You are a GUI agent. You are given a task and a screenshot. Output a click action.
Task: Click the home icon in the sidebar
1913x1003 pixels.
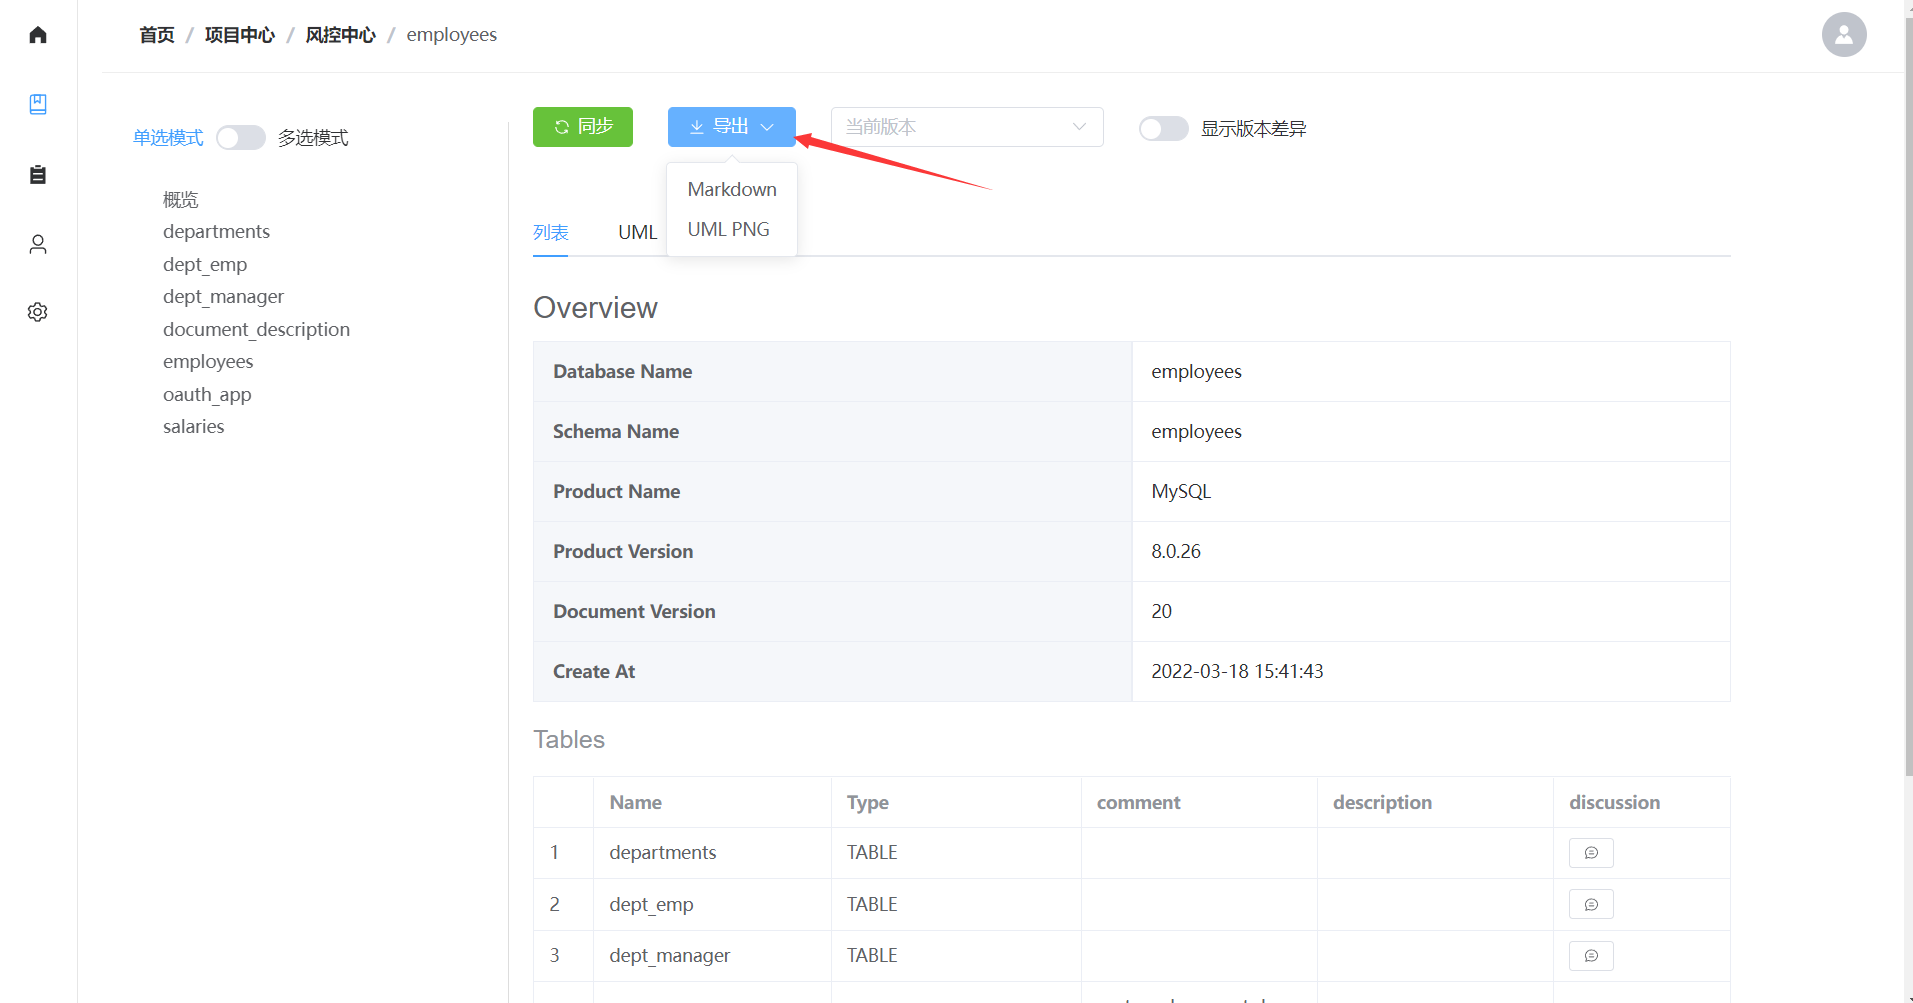click(x=38, y=35)
